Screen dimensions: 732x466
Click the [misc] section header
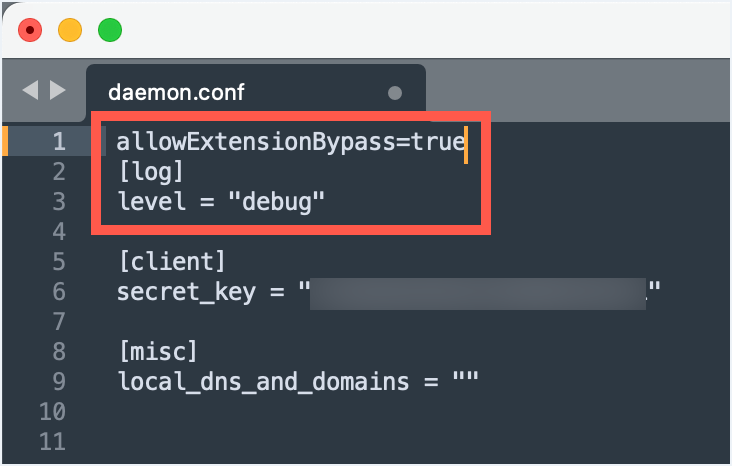(157, 352)
